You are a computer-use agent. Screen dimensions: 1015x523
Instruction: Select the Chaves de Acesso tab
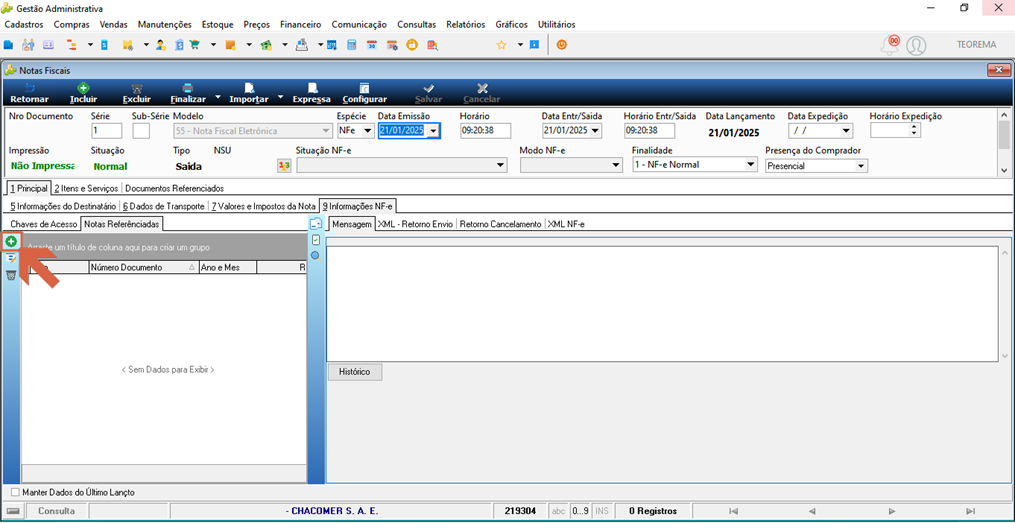coord(43,224)
